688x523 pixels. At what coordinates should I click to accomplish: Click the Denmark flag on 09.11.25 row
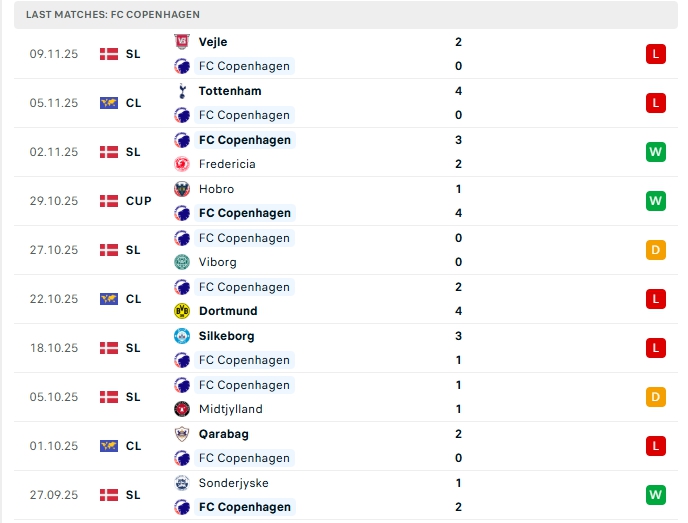tap(109, 54)
